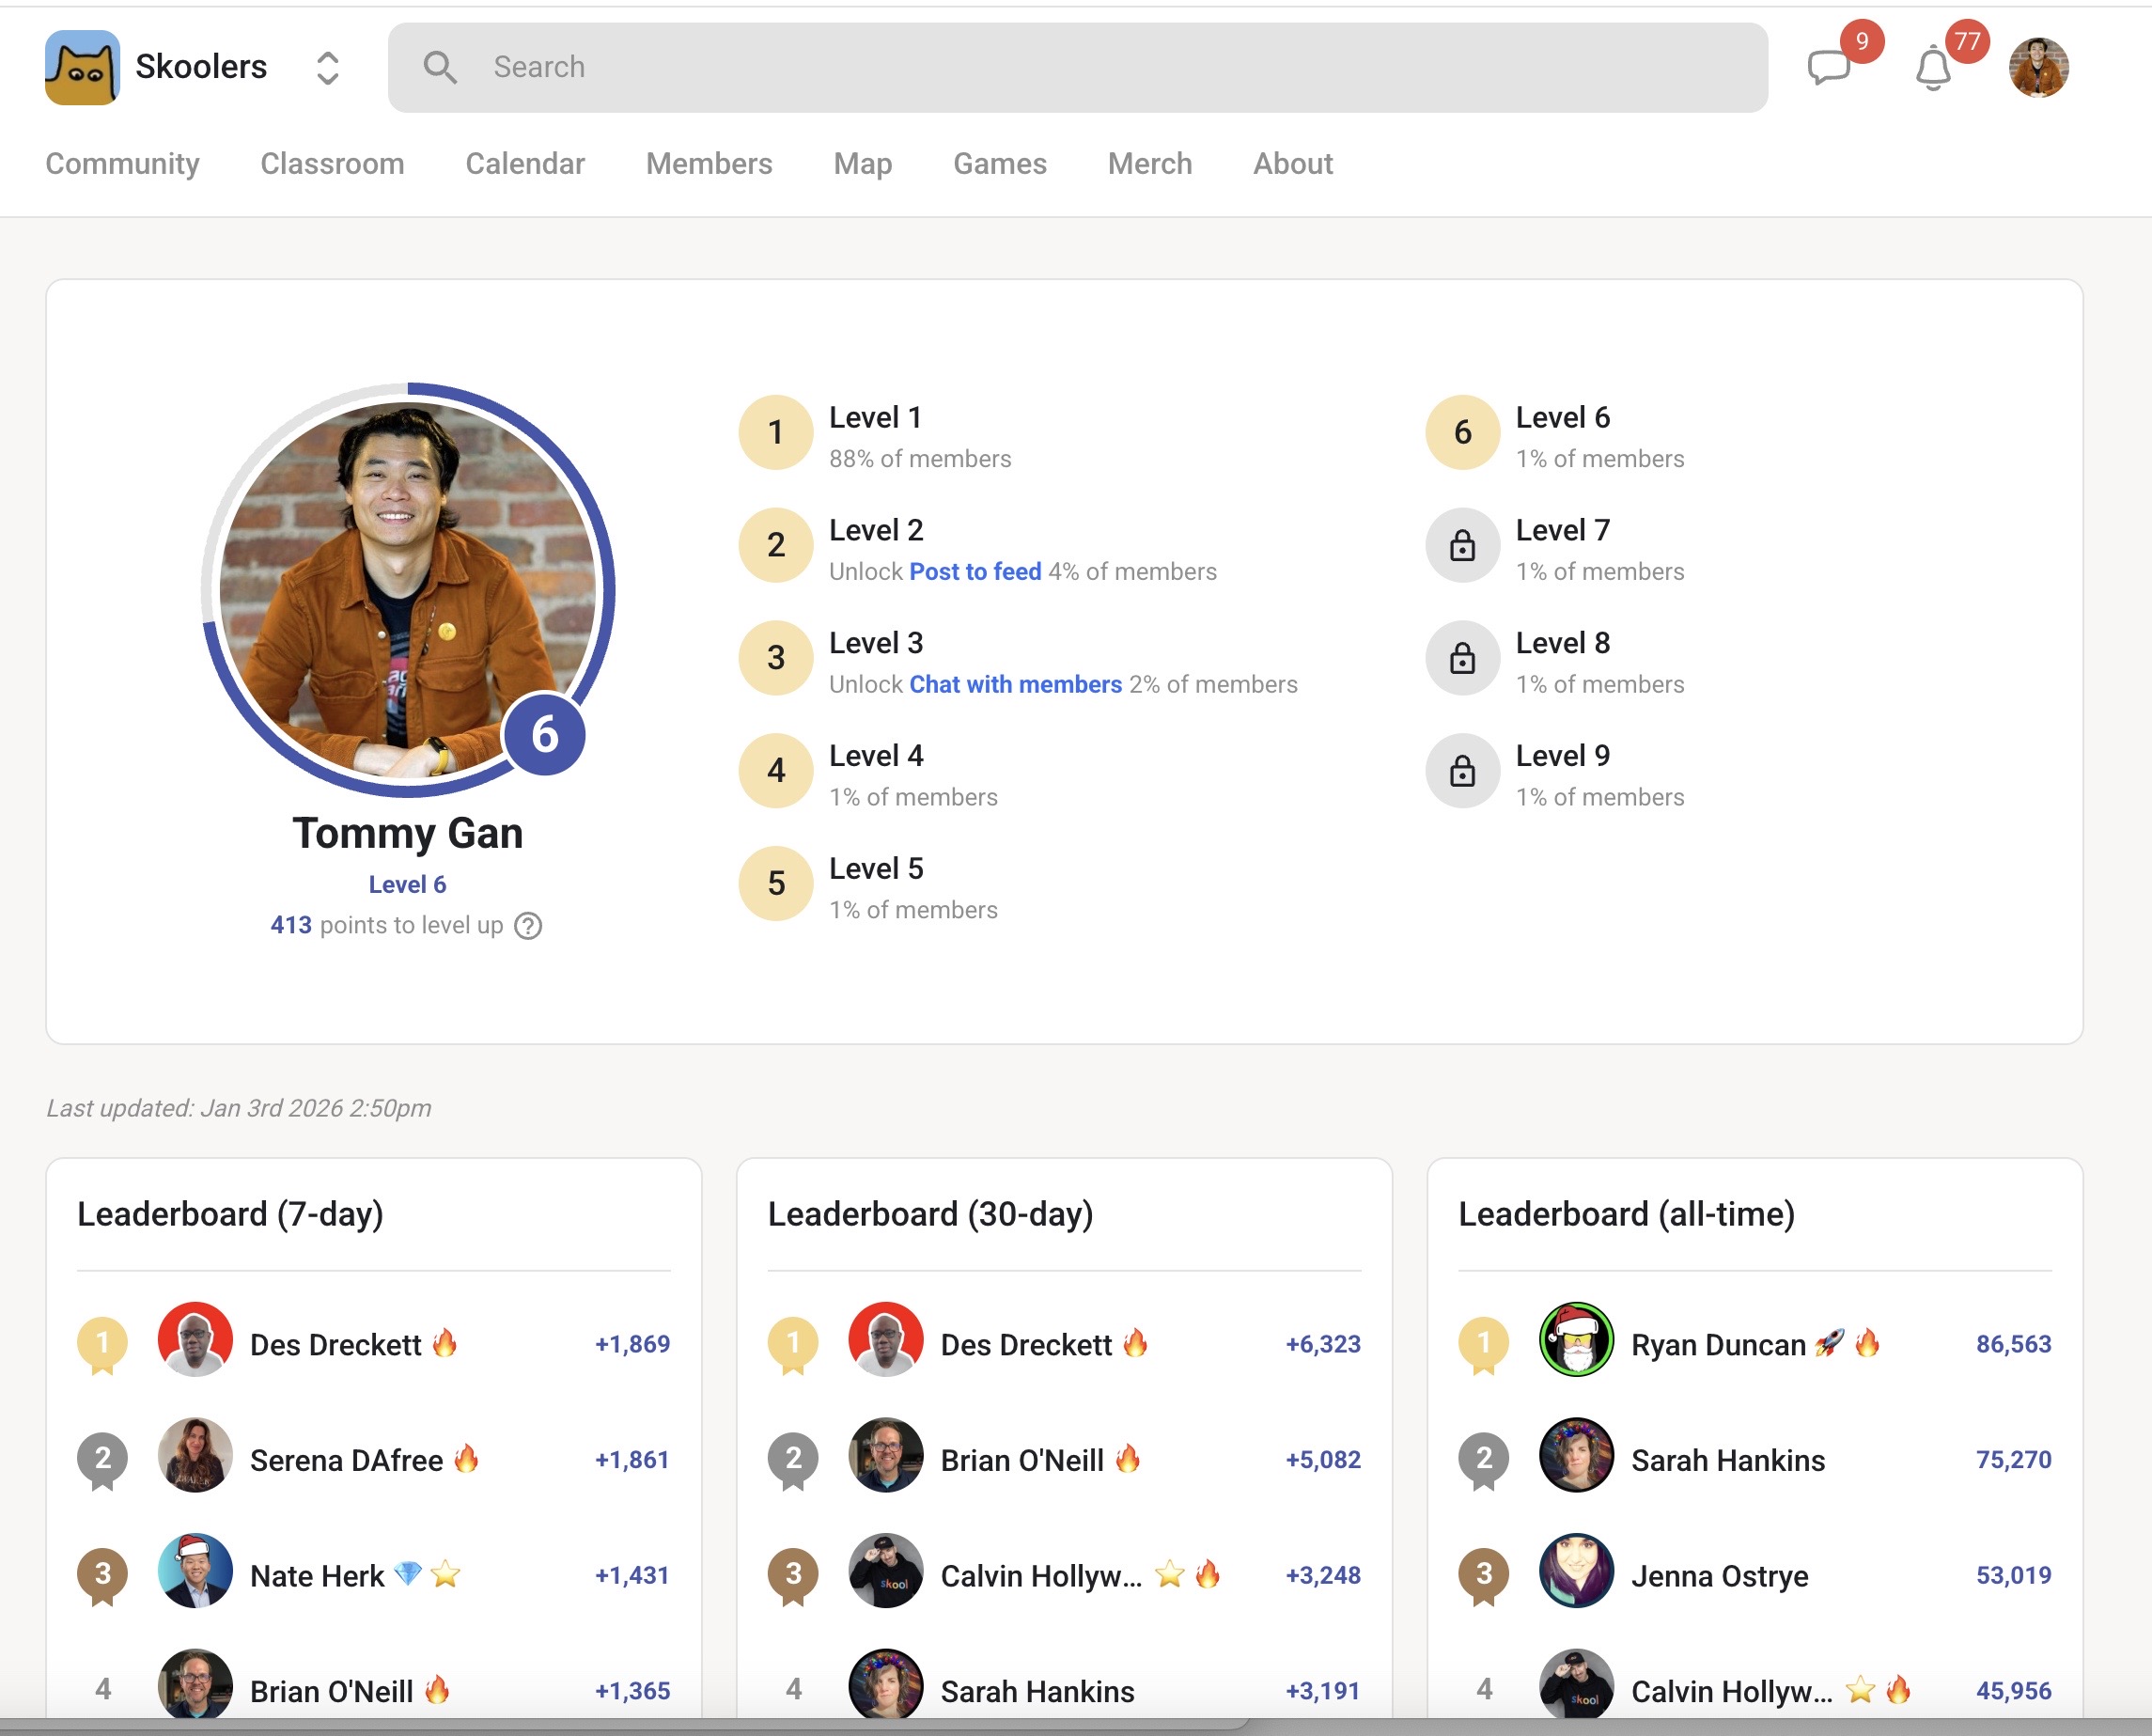2152x1736 pixels.
Task: Click the points help question mark icon
Action: (528, 926)
